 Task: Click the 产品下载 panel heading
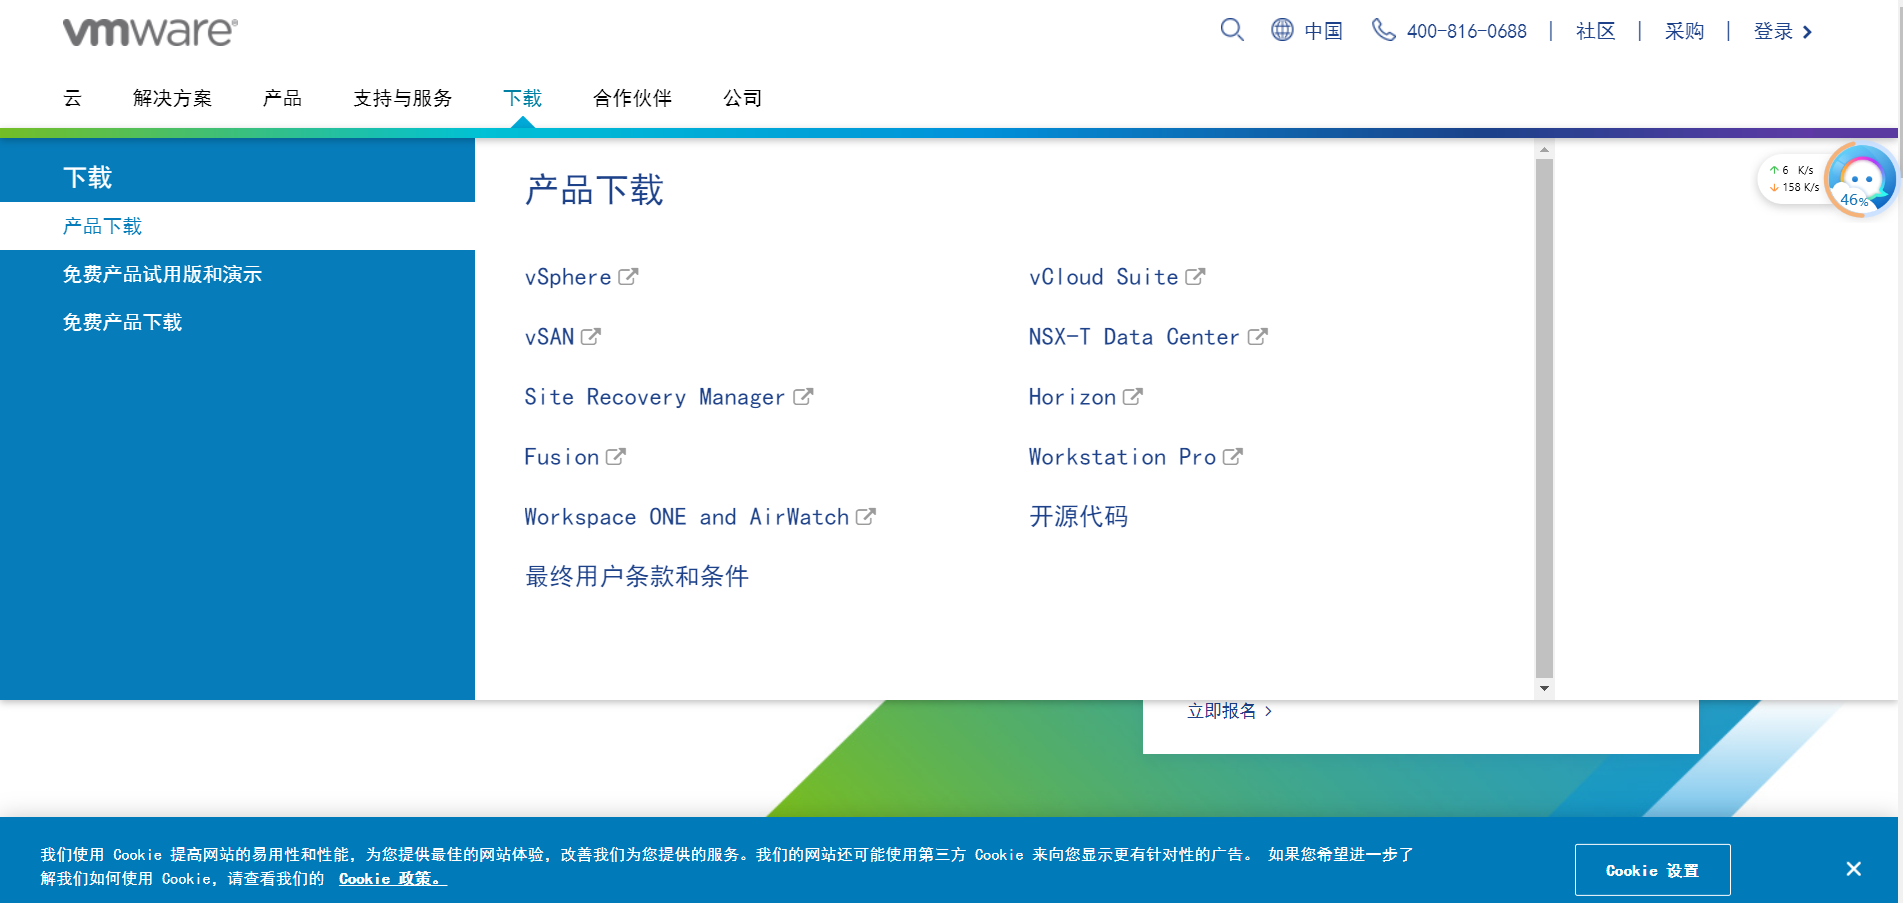coord(594,190)
